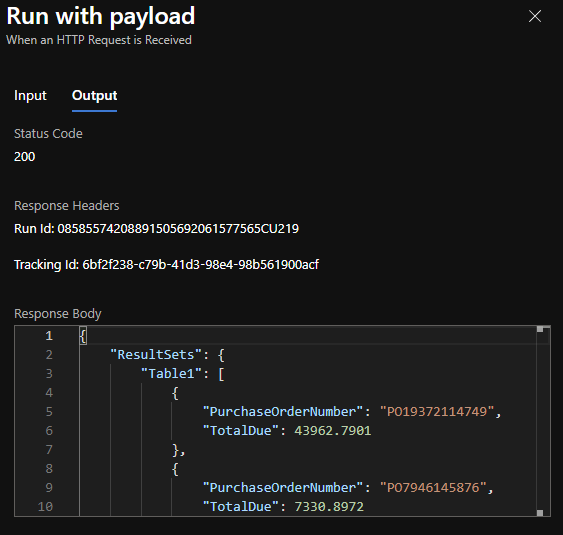Click line number 1 in response body
563x535 pixels.
[49, 336]
